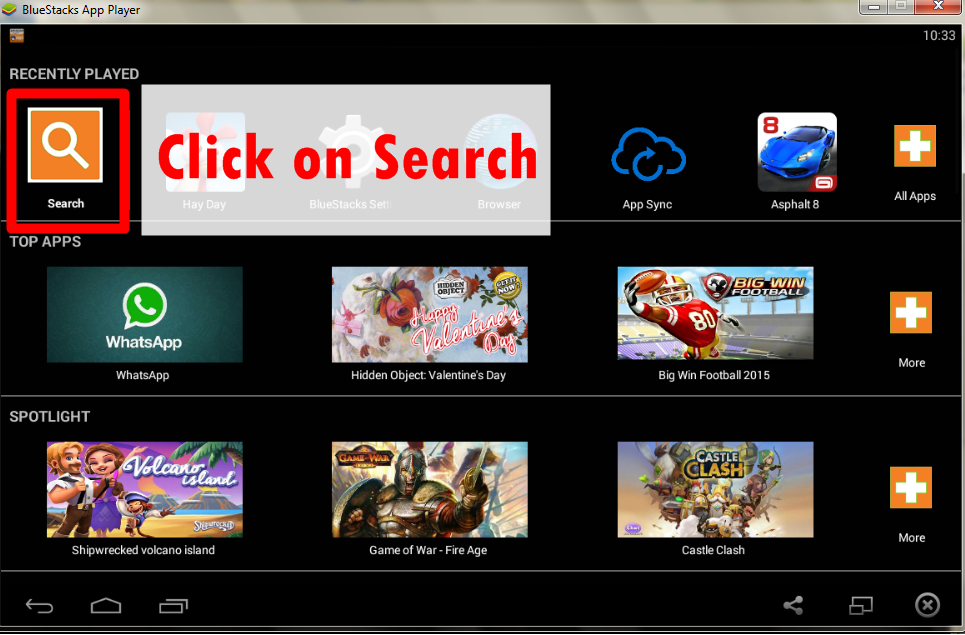Tap the Android home button
Image resolution: width=965 pixels, height=635 pixels.
(105, 605)
